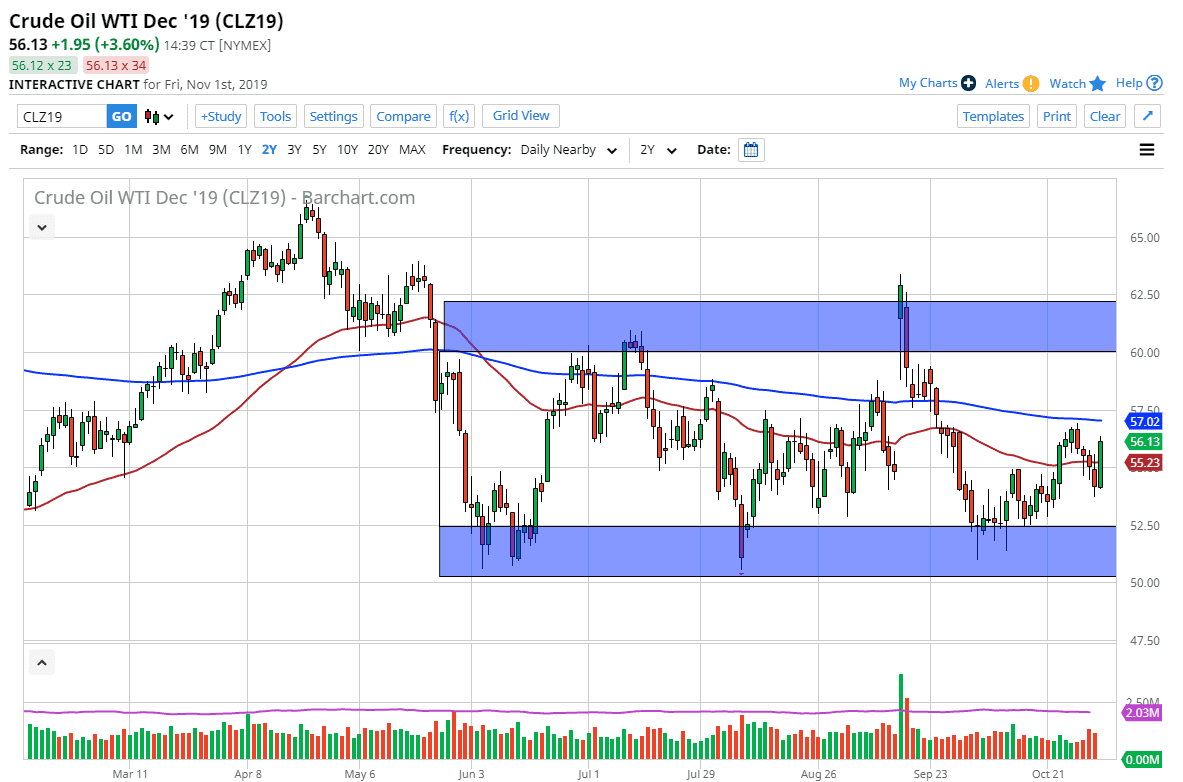Open the Templates dialog
The width and height of the screenshot is (1183, 782).
[x=993, y=116]
